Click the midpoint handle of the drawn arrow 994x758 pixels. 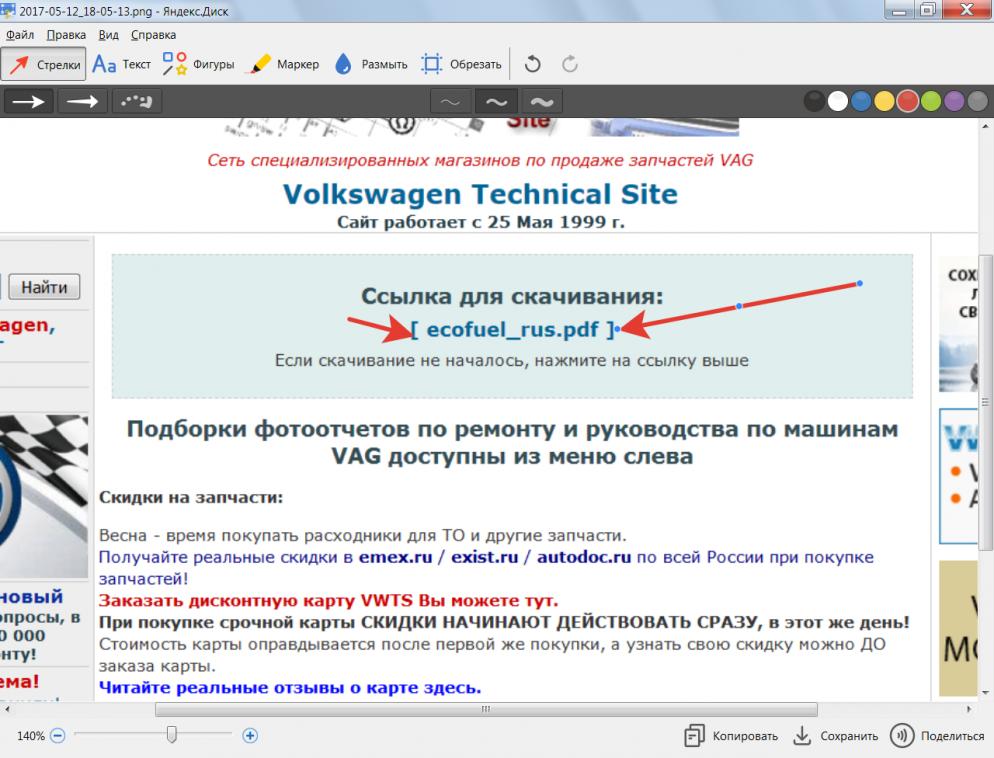(739, 306)
